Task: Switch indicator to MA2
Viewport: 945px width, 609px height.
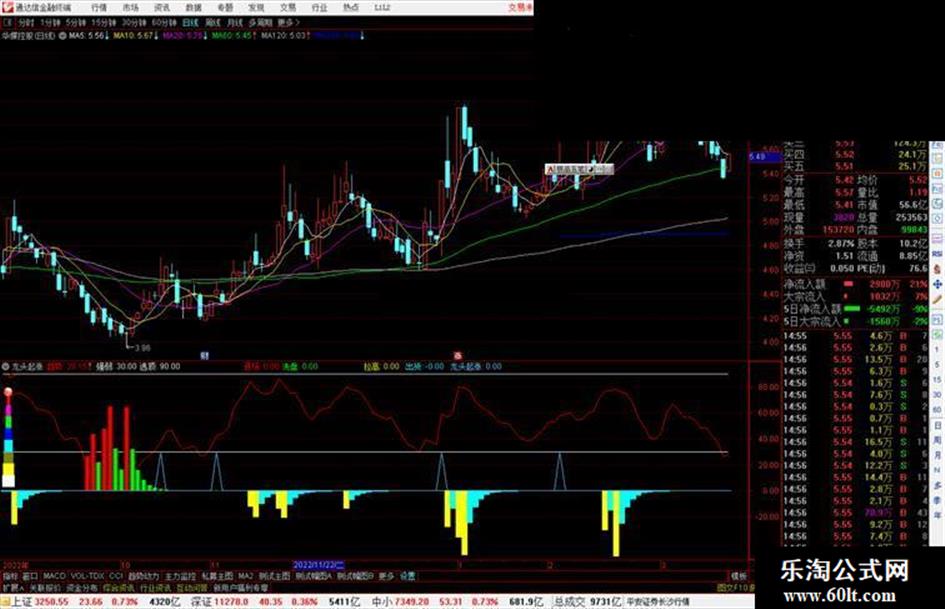Action: click(x=245, y=576)
